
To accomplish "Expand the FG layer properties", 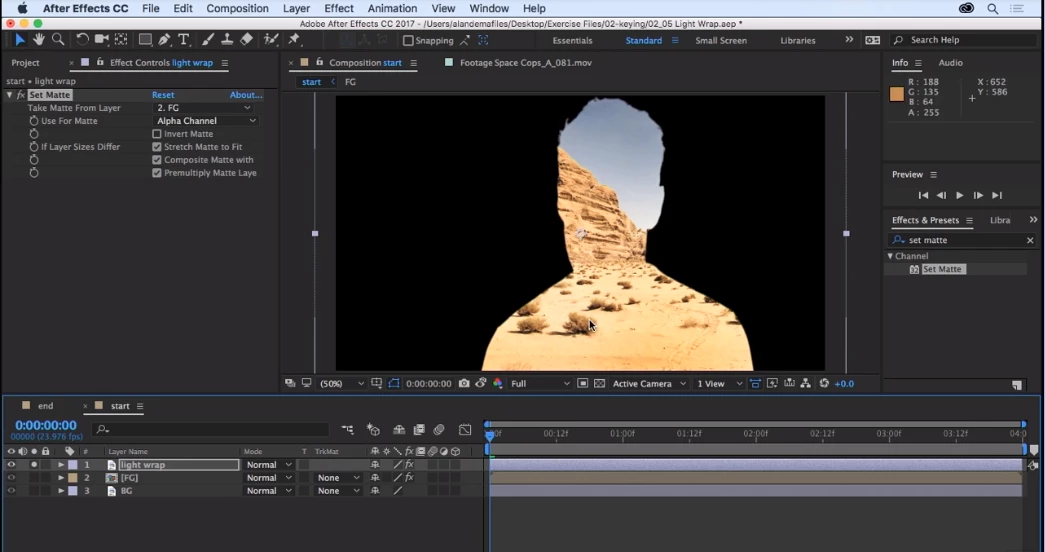I will pyautogui.click(x=60, y=478).
